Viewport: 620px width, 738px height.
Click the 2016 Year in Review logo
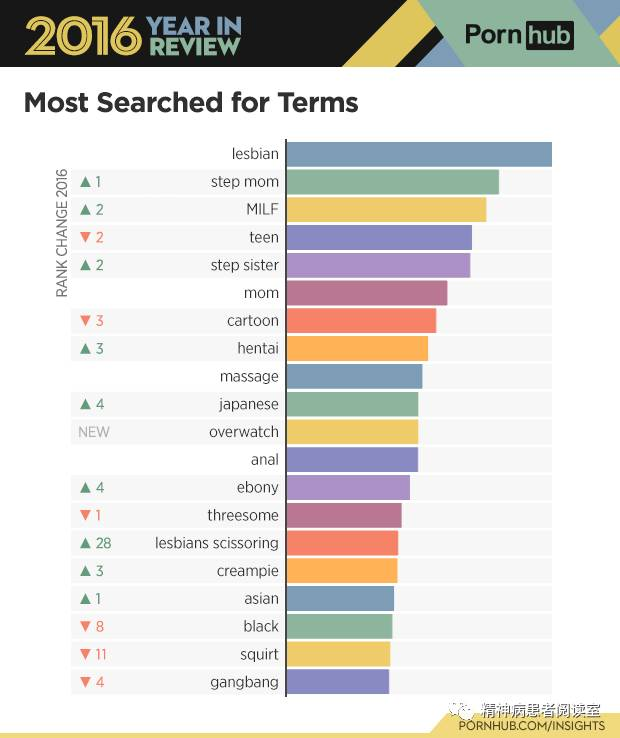[133, 36]
